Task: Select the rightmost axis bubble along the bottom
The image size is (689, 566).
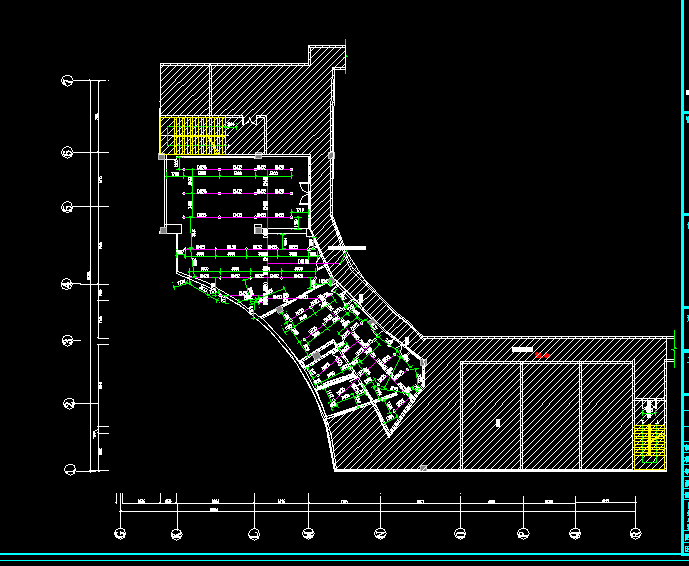Action: point(634,533)
